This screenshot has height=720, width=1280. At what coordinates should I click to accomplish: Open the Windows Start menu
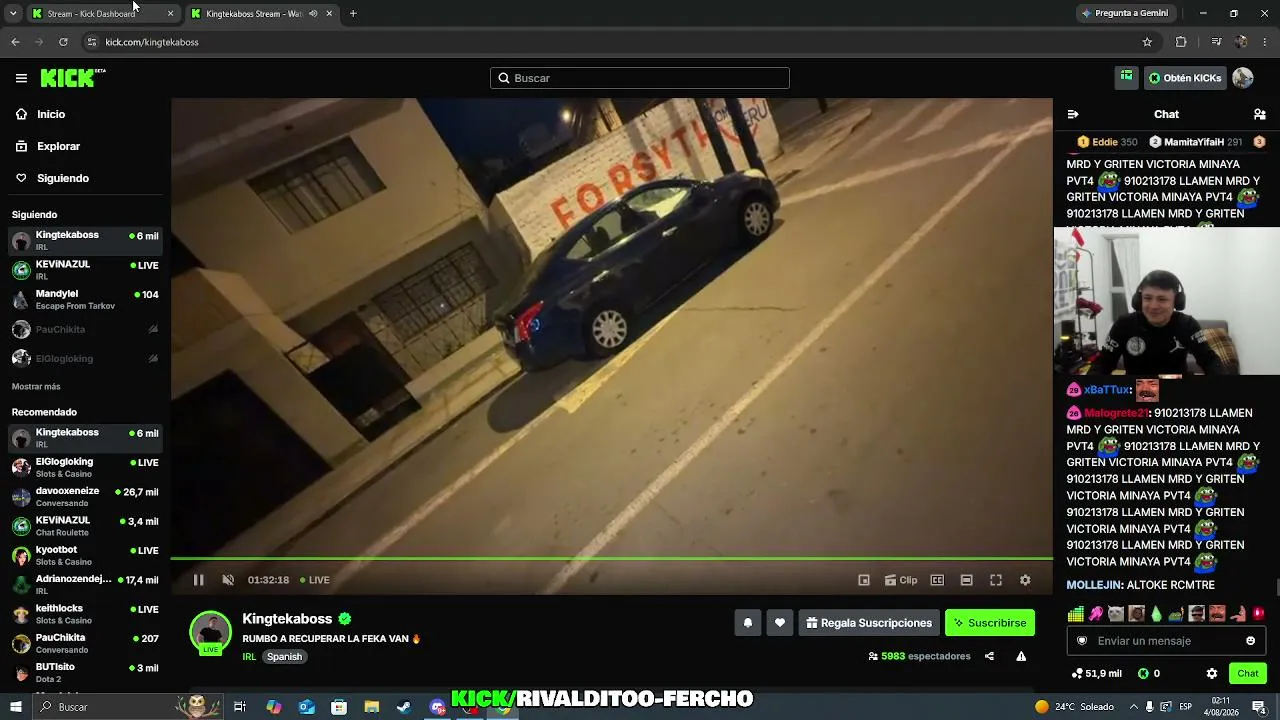[x=16, y=707]
